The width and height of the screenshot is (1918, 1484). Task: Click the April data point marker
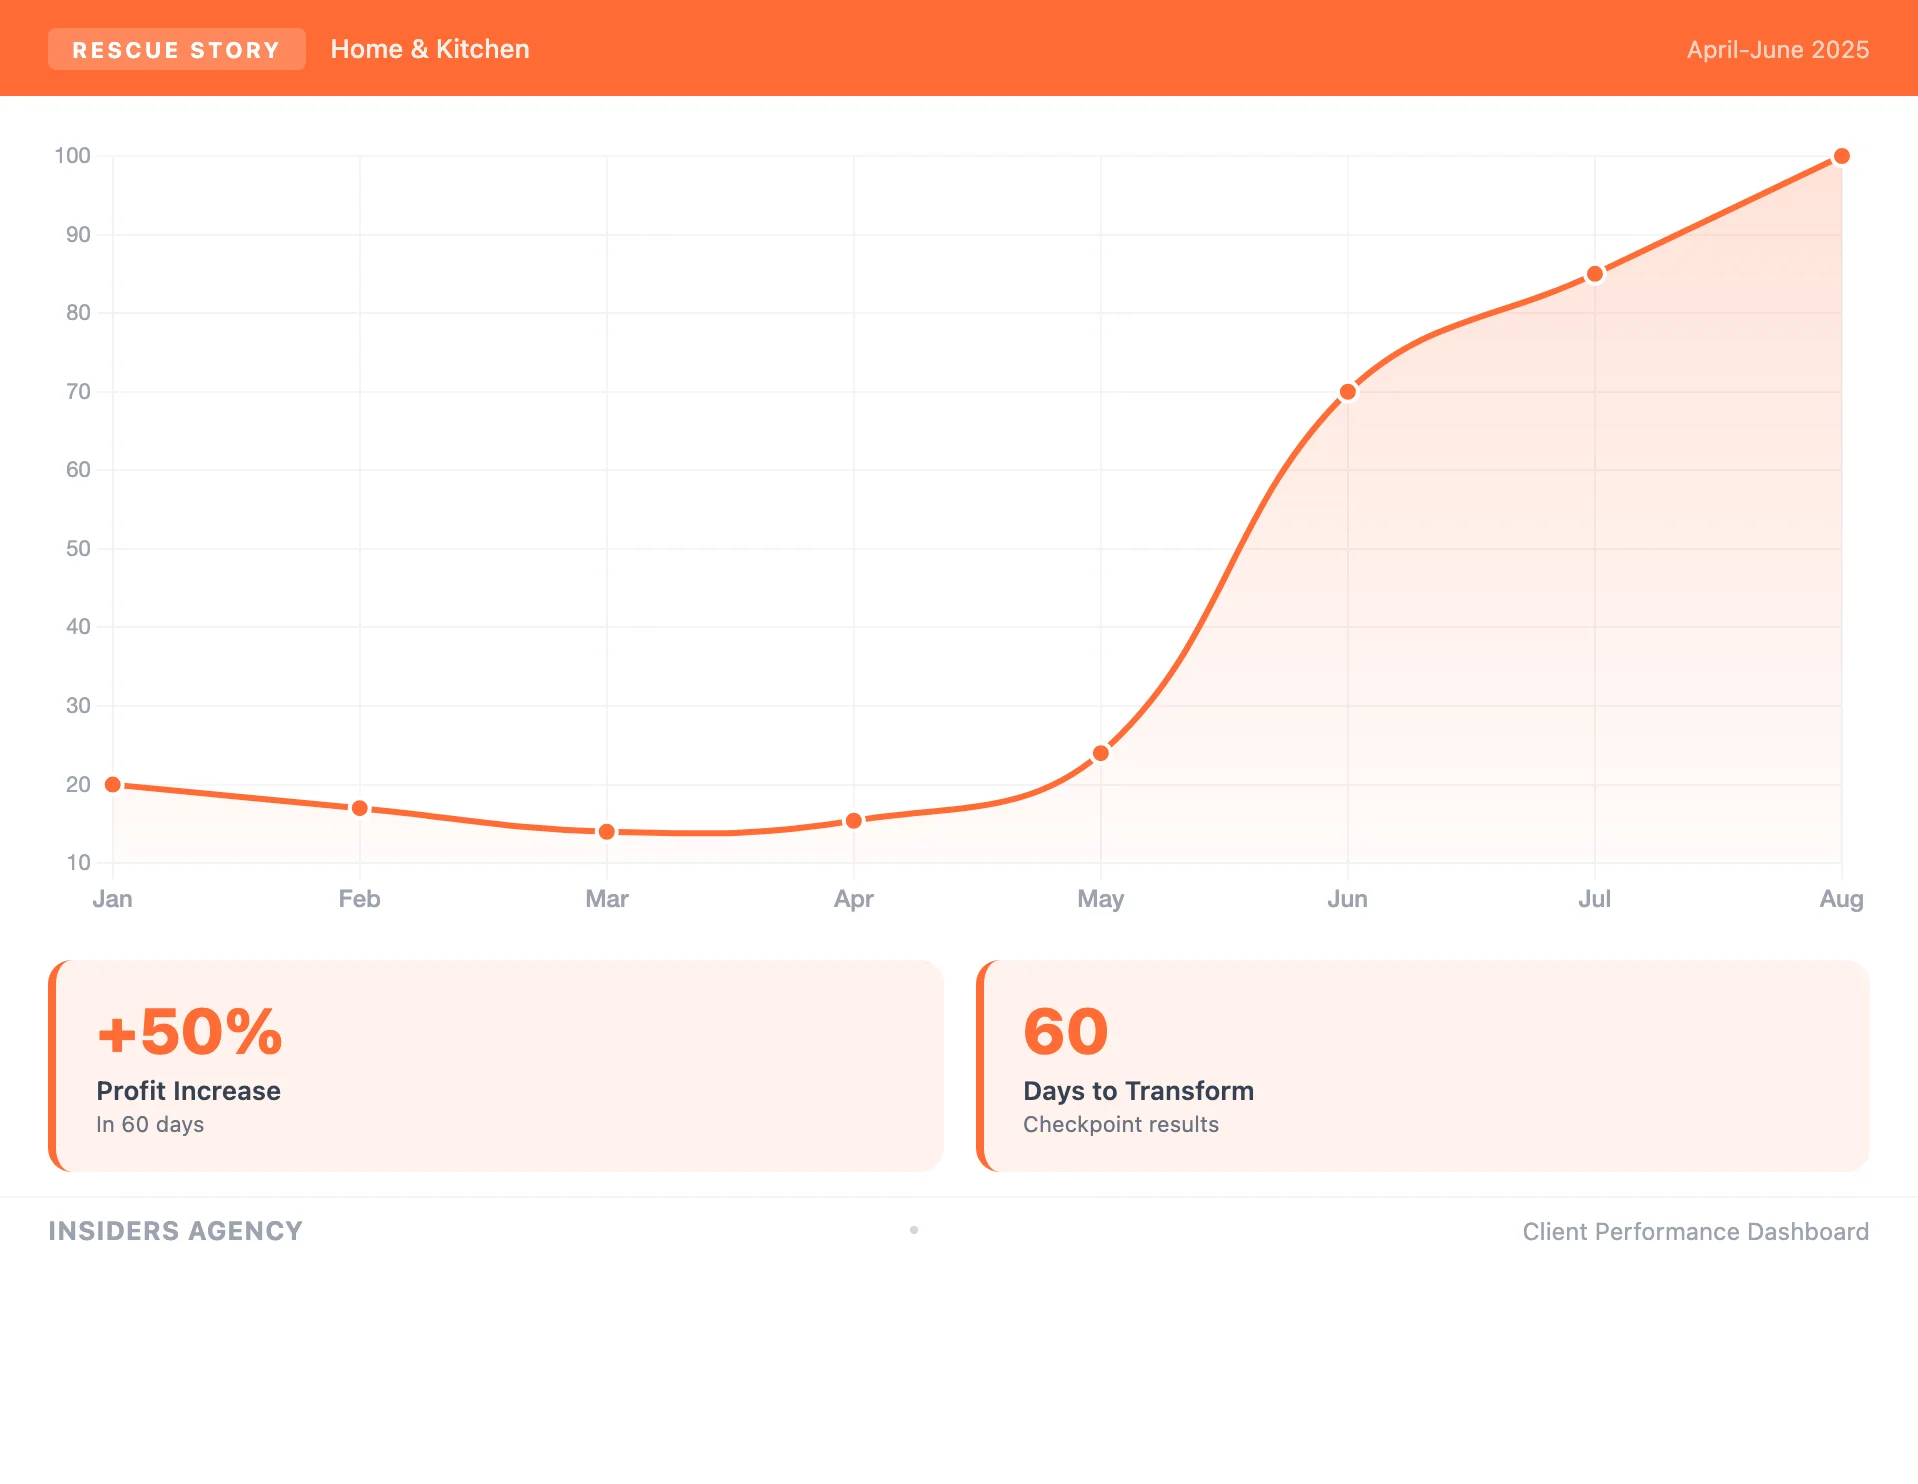click(854, 821)
